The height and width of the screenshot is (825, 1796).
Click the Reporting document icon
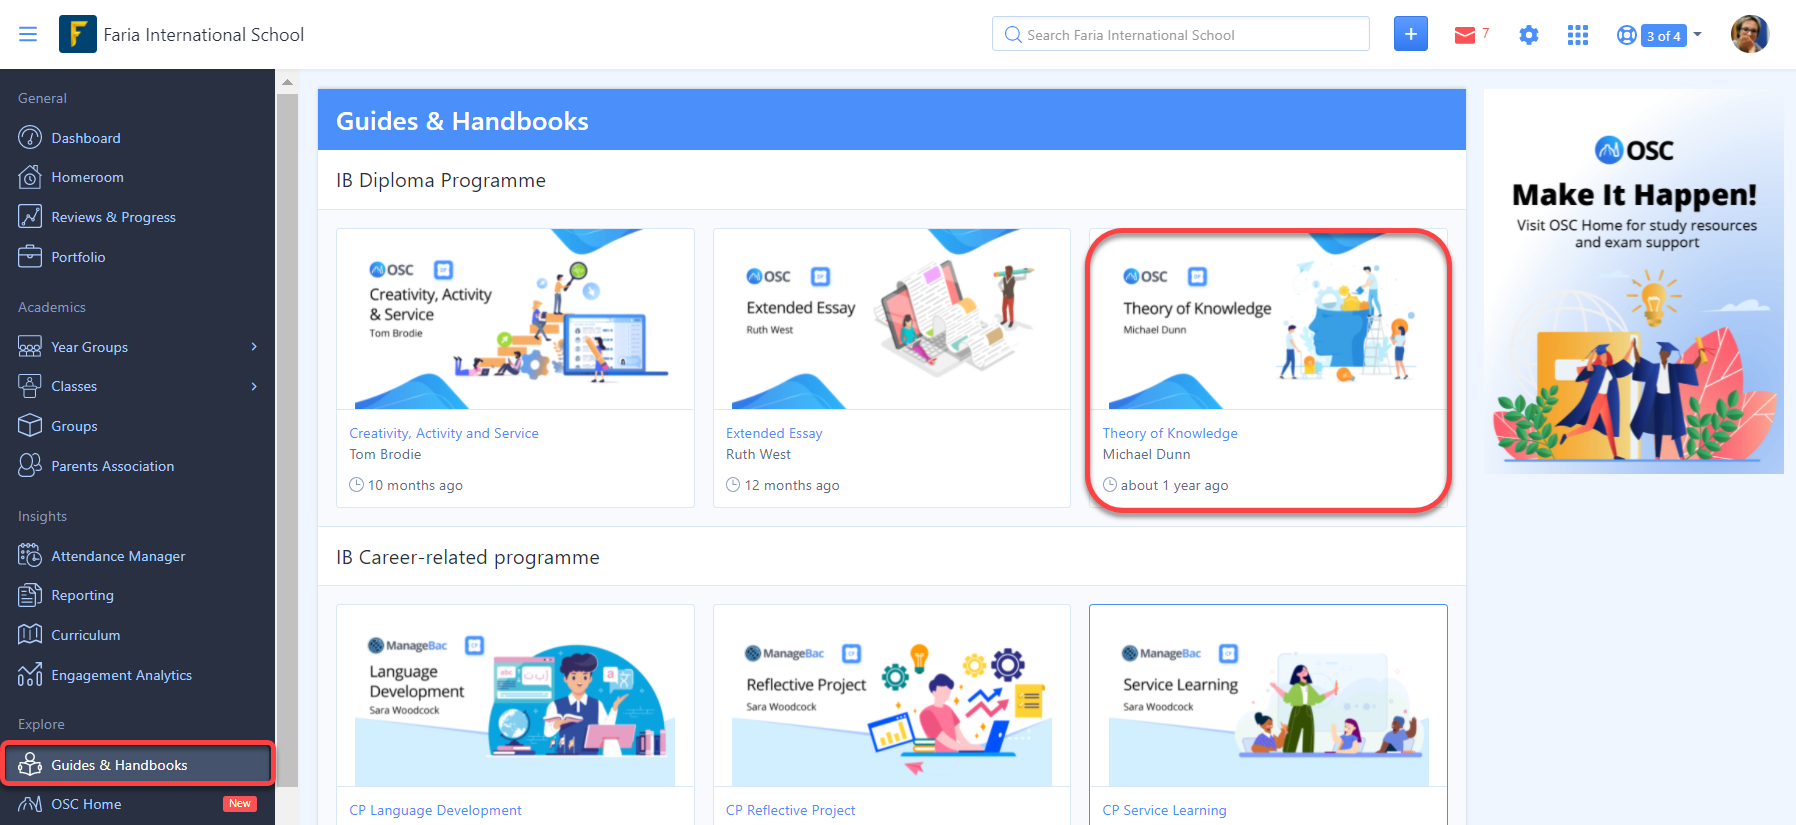tap(30, 595)
